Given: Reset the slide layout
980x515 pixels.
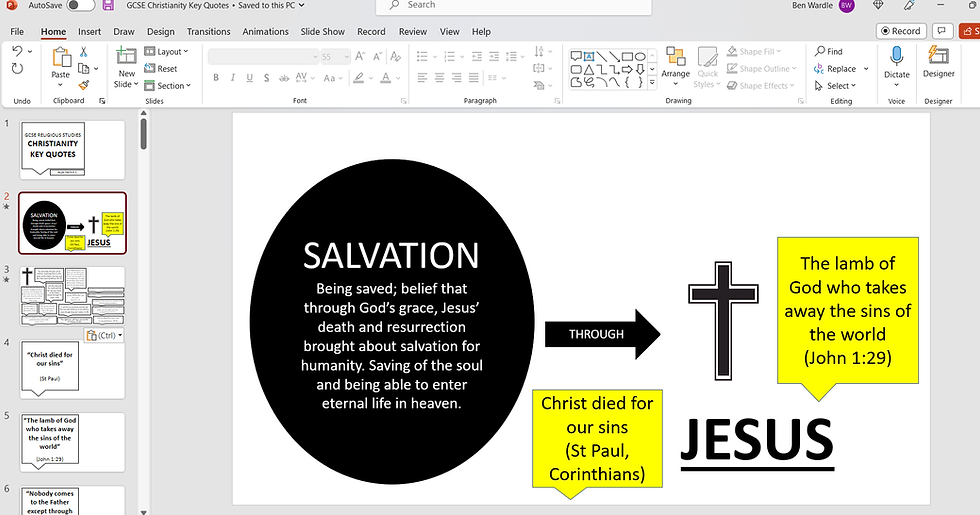Looking at the screenshot, I should tap(161, 69).
